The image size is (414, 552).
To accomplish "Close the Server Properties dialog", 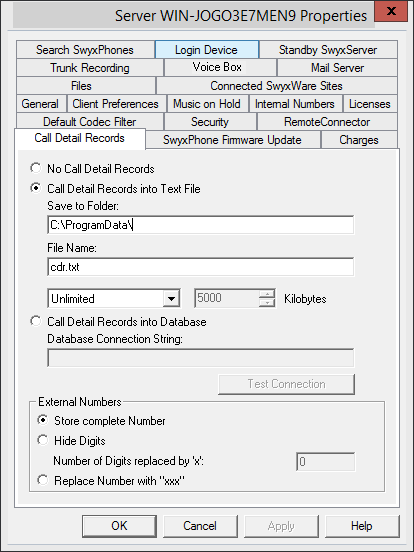I will pyautogui.click(x=391, y=12).
